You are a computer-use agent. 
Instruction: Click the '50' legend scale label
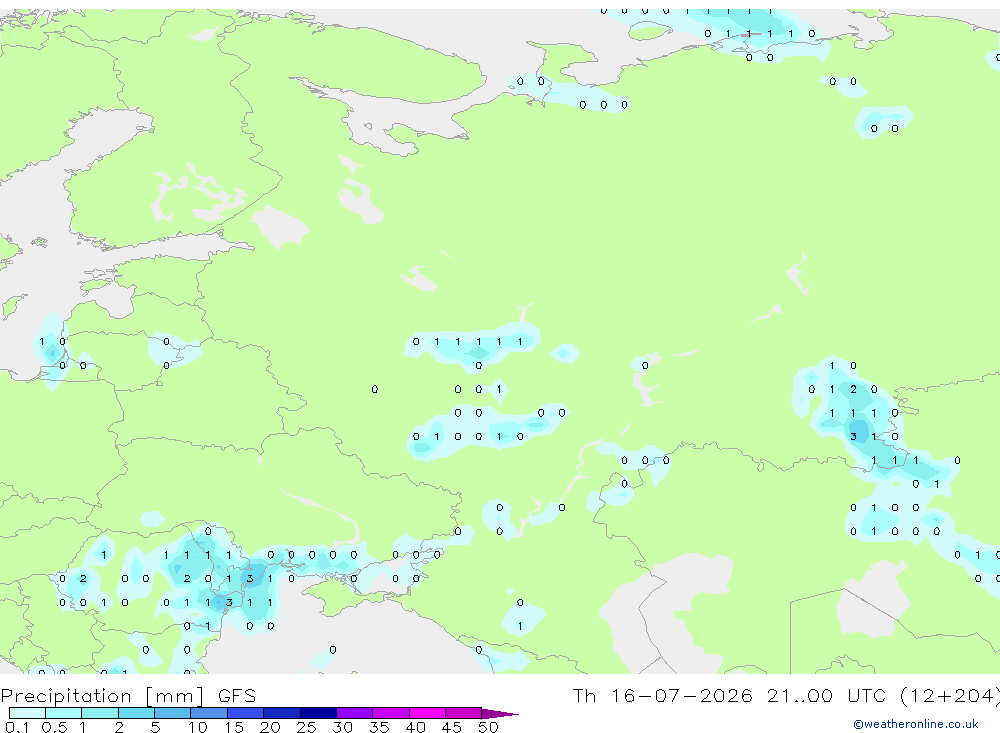488,727
